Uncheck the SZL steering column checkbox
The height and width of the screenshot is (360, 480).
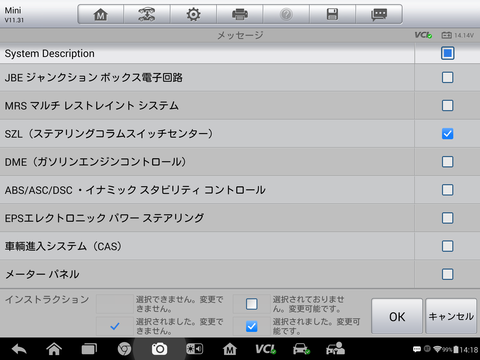click(447, 134)
